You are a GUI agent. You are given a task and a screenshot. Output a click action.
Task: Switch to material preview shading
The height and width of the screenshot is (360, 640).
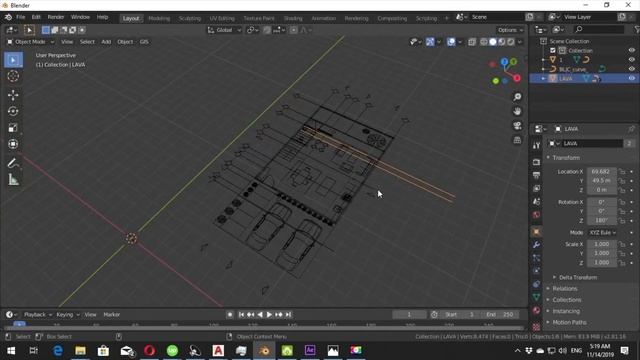pyautogui.click(x=502, y=42)
